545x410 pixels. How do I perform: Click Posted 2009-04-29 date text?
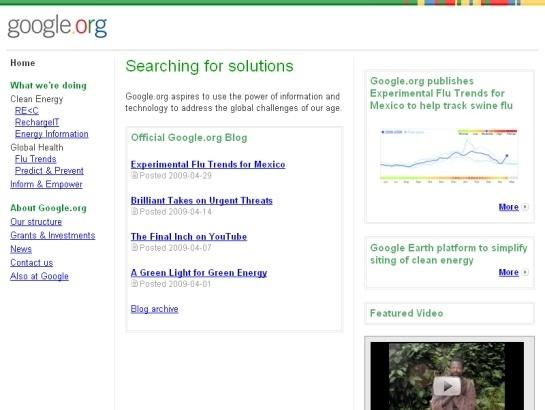[176, 175]
